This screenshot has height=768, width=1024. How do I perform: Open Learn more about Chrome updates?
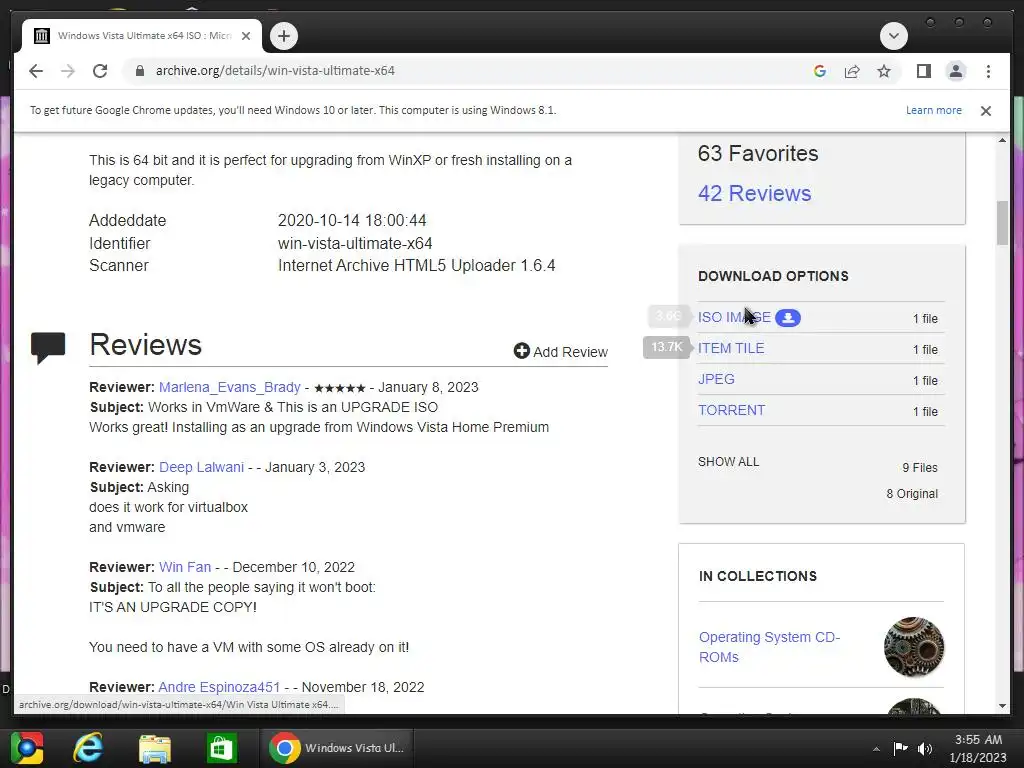click(x=933, y=110)
